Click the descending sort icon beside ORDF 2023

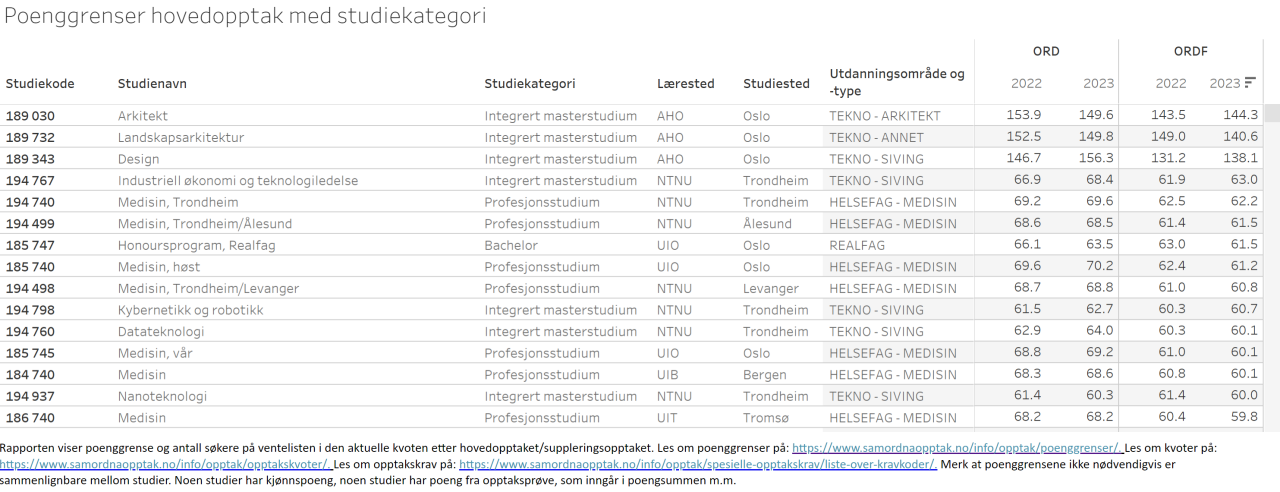[x=1250, y=83]
